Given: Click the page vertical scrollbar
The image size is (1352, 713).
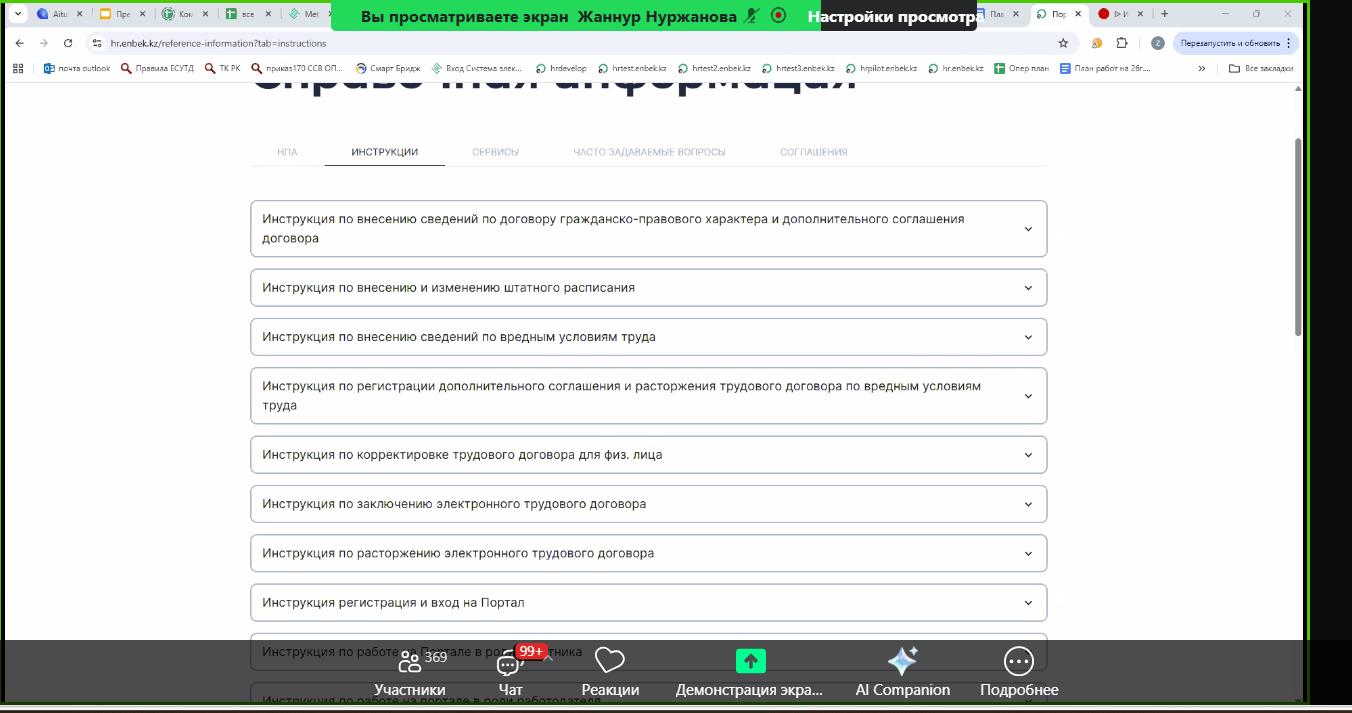Looking at the screenshot, I should (1298, 237).
